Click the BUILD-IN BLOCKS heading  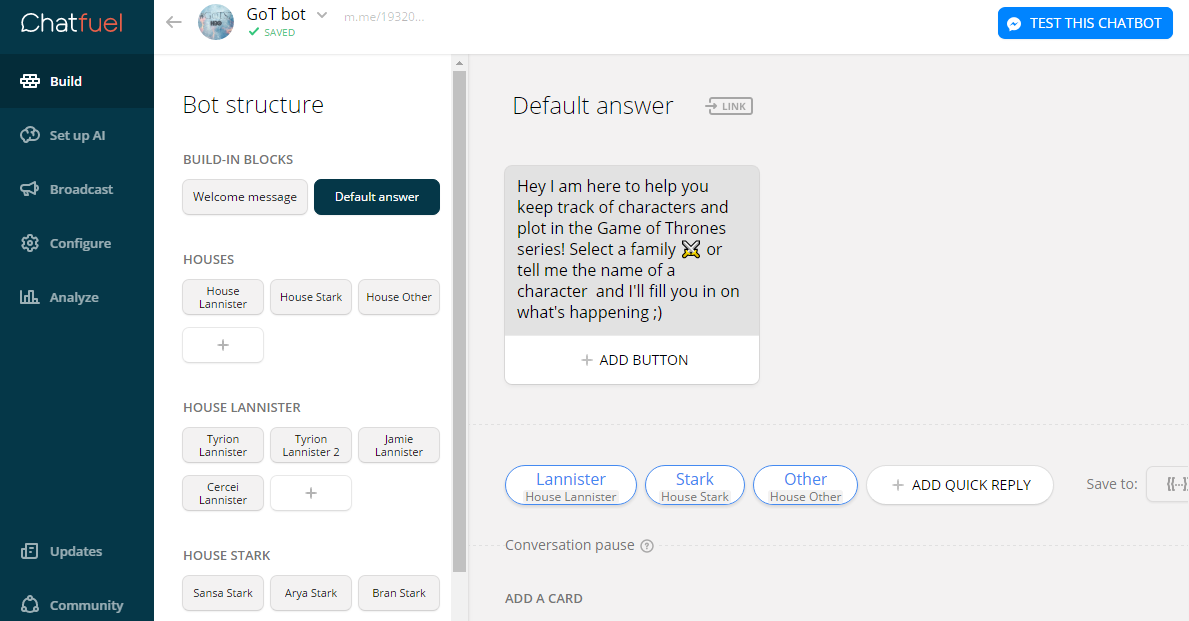(x=238, y=159)
